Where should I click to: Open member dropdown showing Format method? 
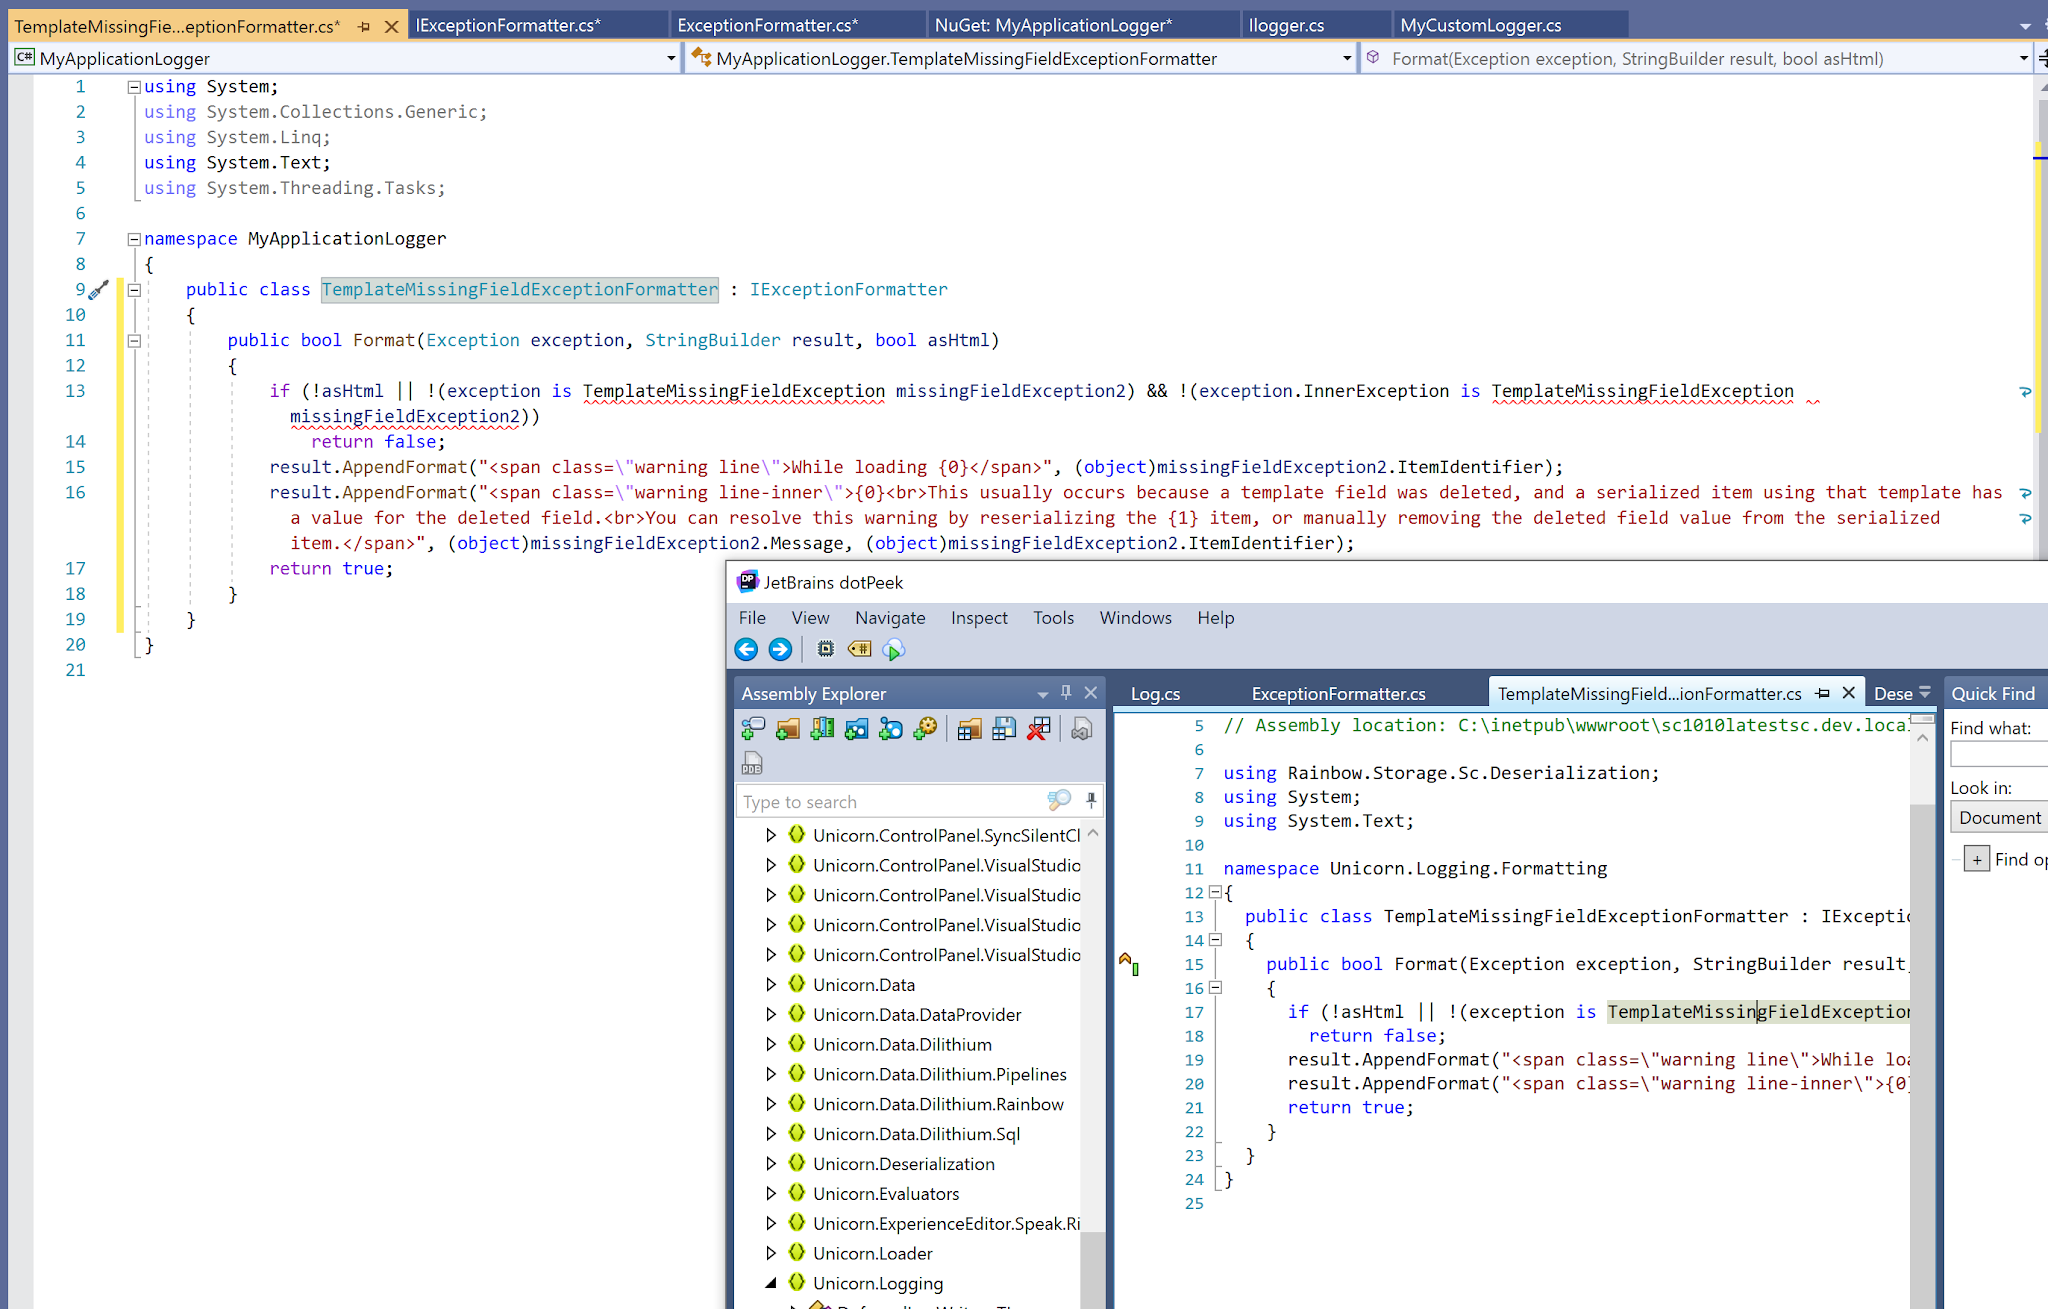[x=2023, y=59]
